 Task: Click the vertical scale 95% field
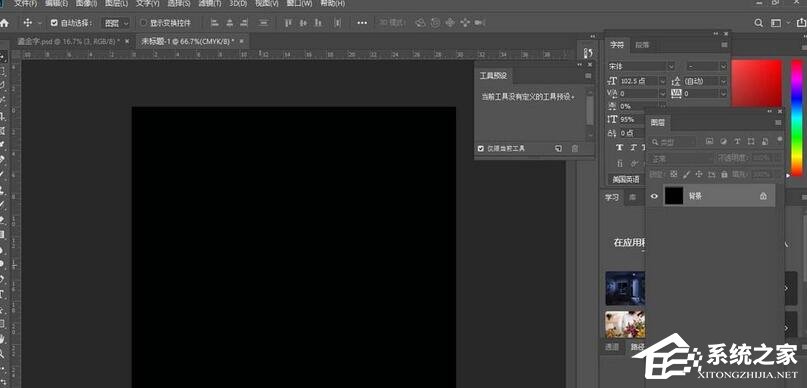631,119
